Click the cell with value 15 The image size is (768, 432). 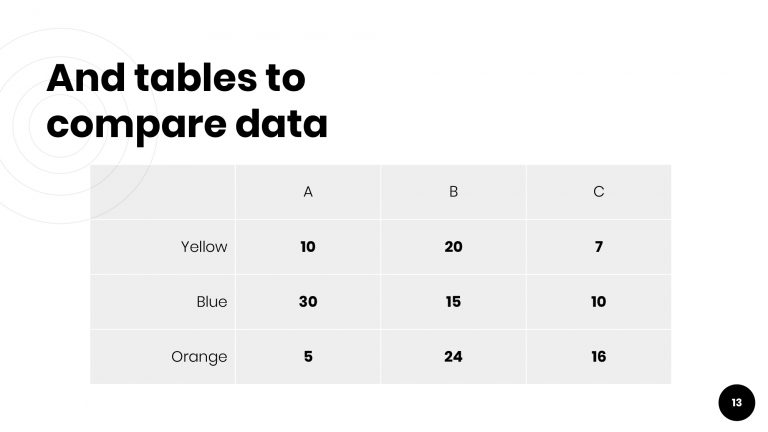tap(453, 302)
